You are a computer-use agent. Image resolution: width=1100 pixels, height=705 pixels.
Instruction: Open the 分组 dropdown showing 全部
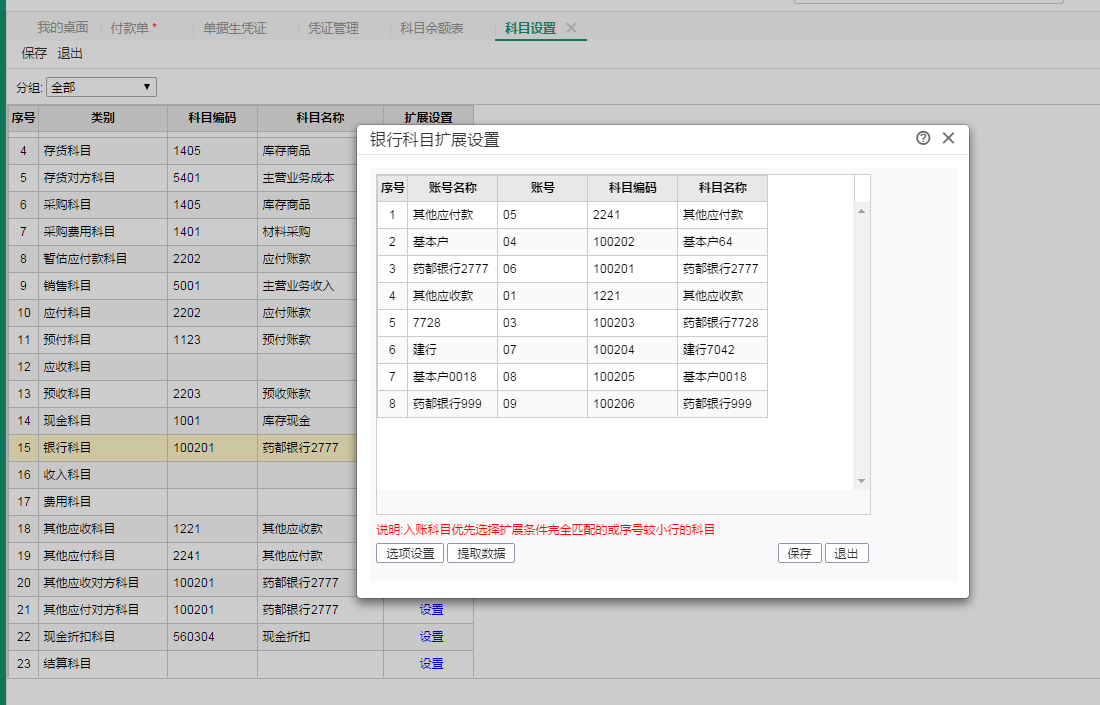[102, 87]
